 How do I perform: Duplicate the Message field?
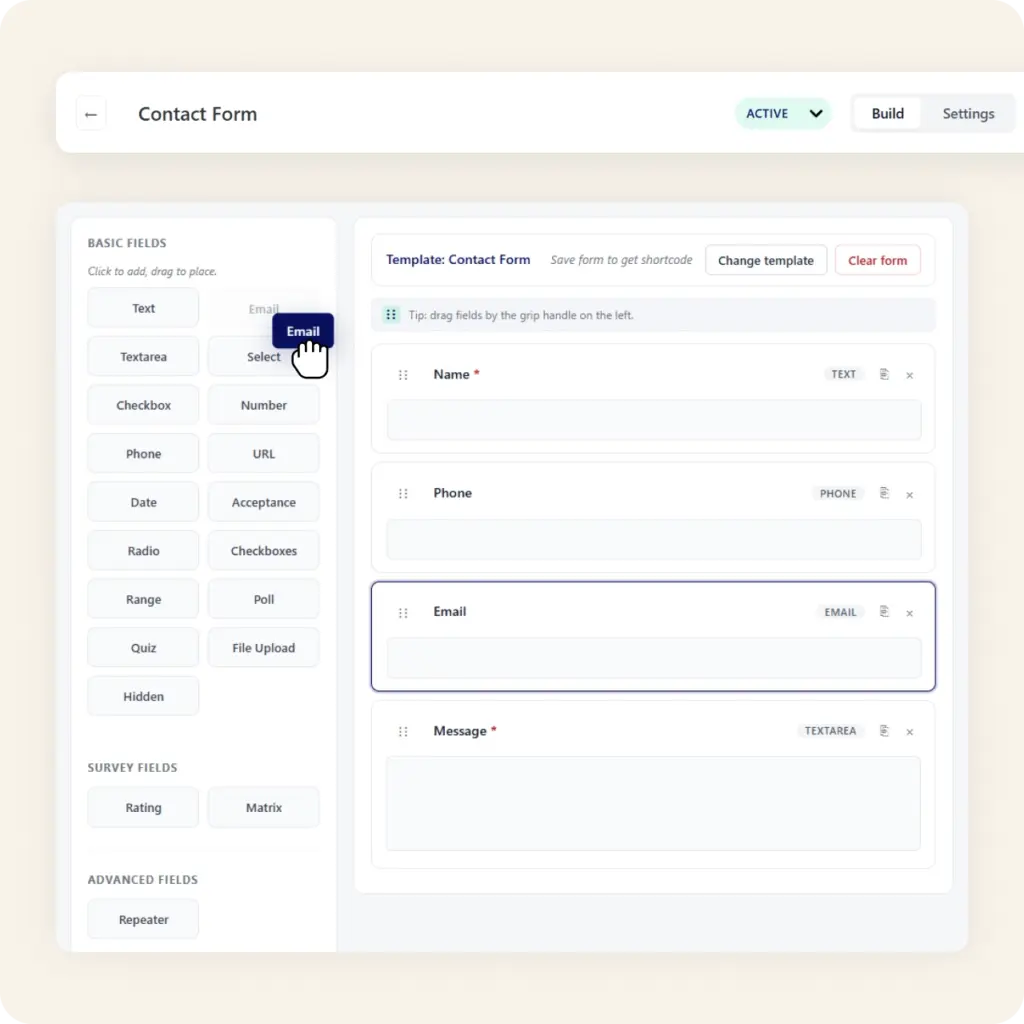tap(884, 731)
